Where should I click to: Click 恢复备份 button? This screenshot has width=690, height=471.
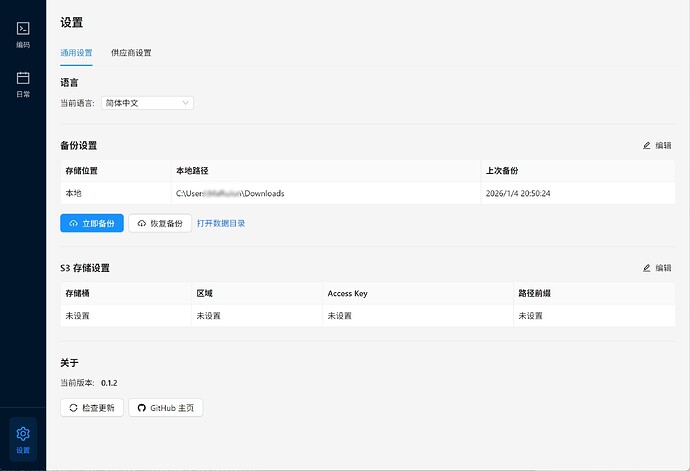click(160, 223)
